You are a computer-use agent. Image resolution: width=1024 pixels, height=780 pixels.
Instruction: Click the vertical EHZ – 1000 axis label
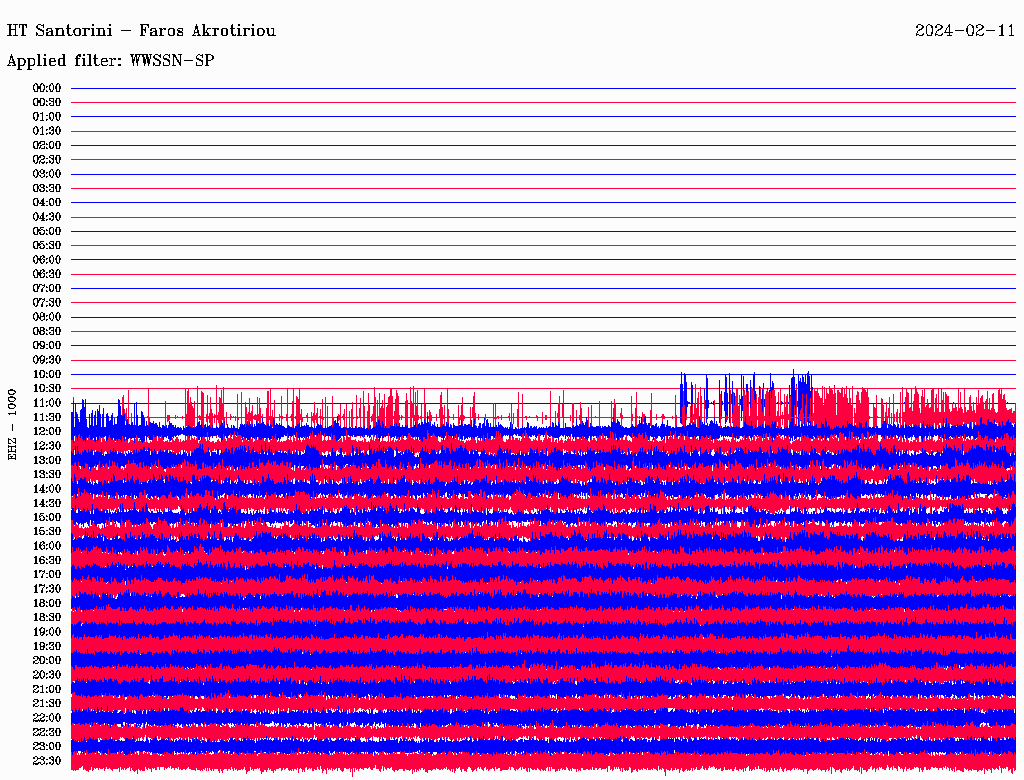(x=13, y=425)
